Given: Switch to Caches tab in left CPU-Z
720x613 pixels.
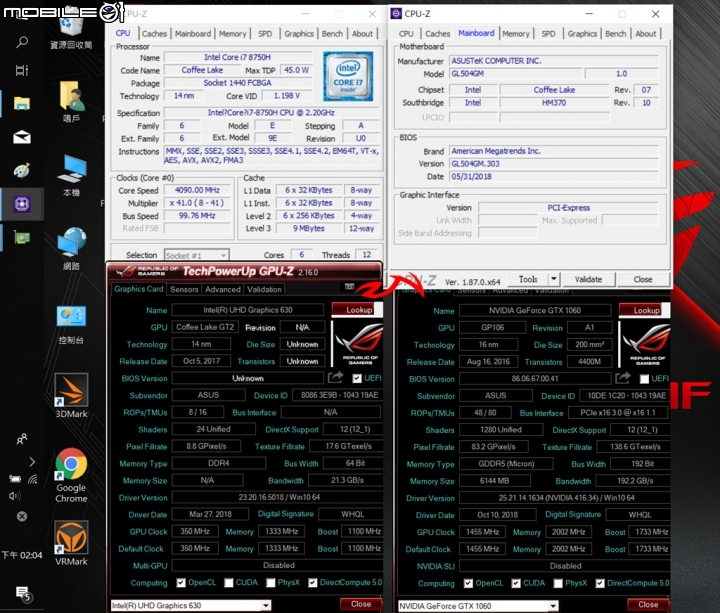Looking at the screenshot, I should 154,34.
